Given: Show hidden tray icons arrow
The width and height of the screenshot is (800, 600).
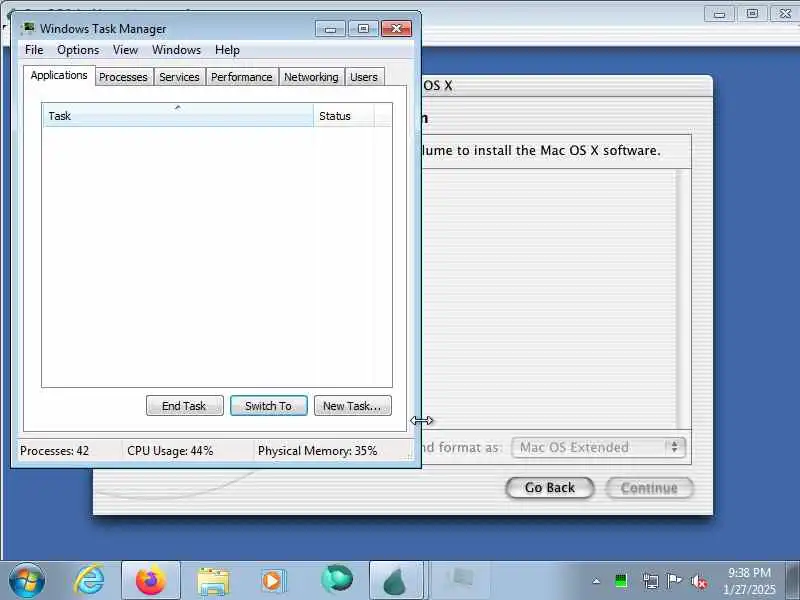Looking at the screenshot, I should click(x=596, y=581).
